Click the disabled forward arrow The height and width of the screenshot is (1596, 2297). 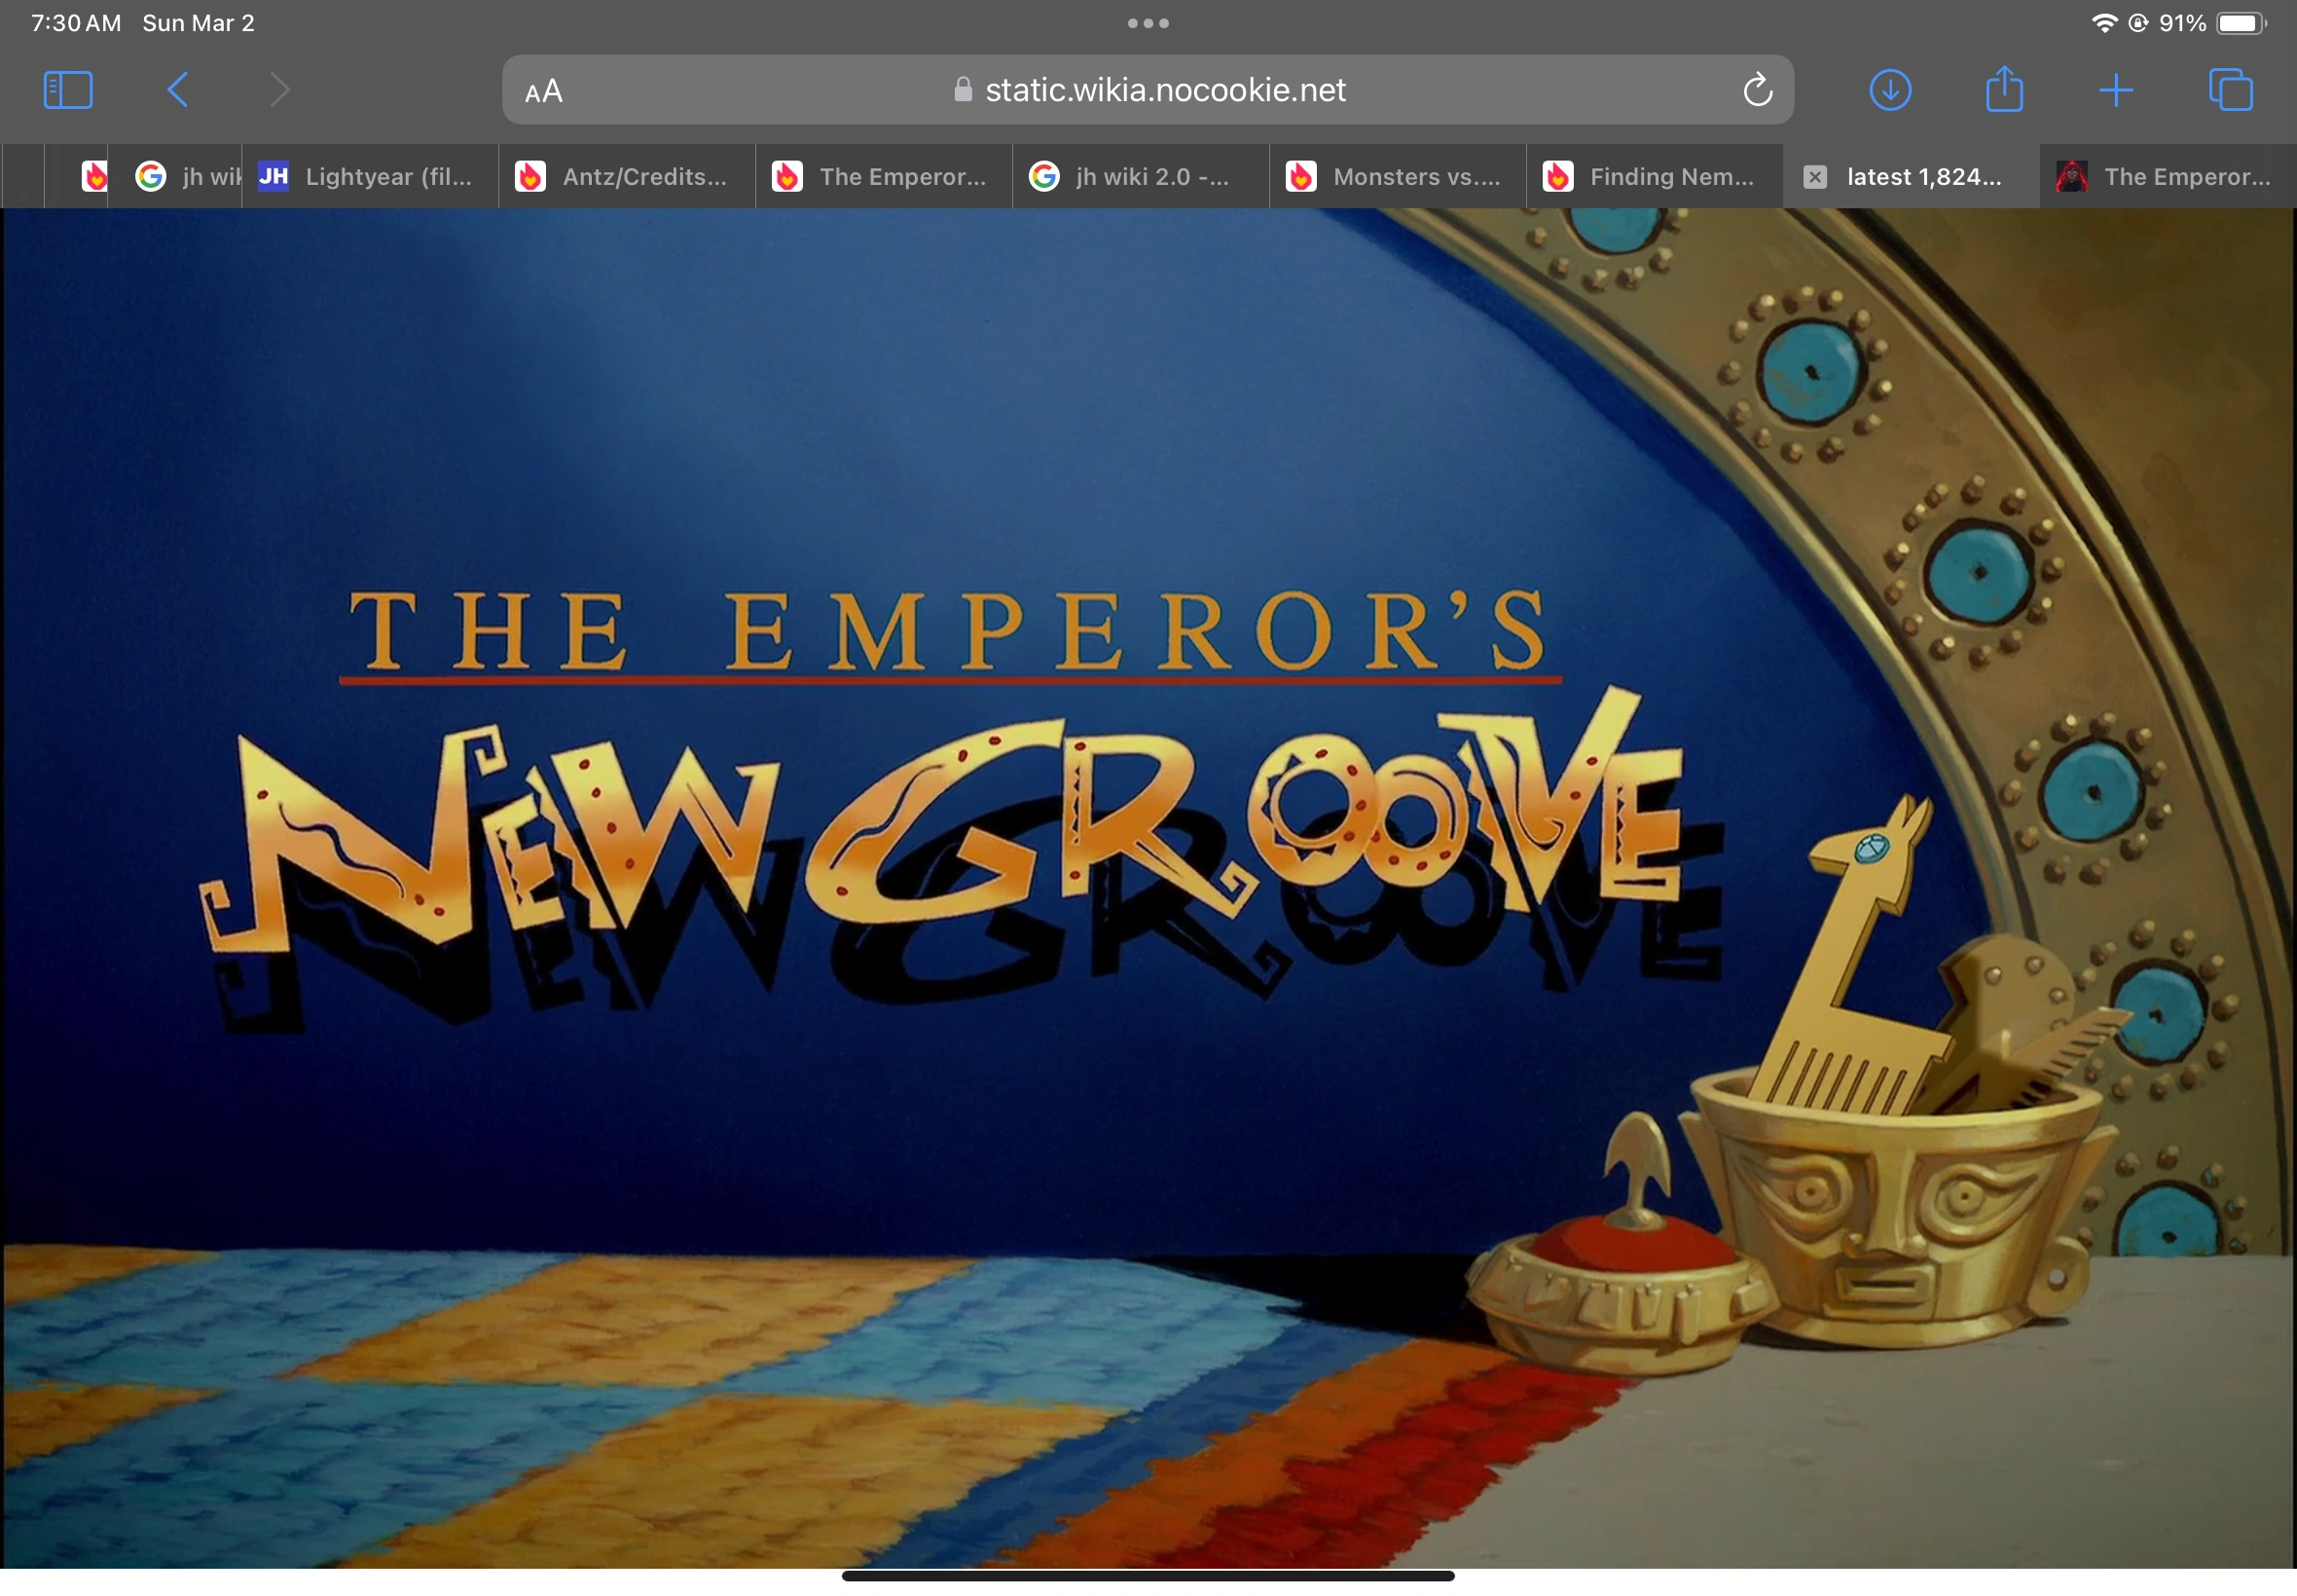pyautogui.click(x=280, y=90)
